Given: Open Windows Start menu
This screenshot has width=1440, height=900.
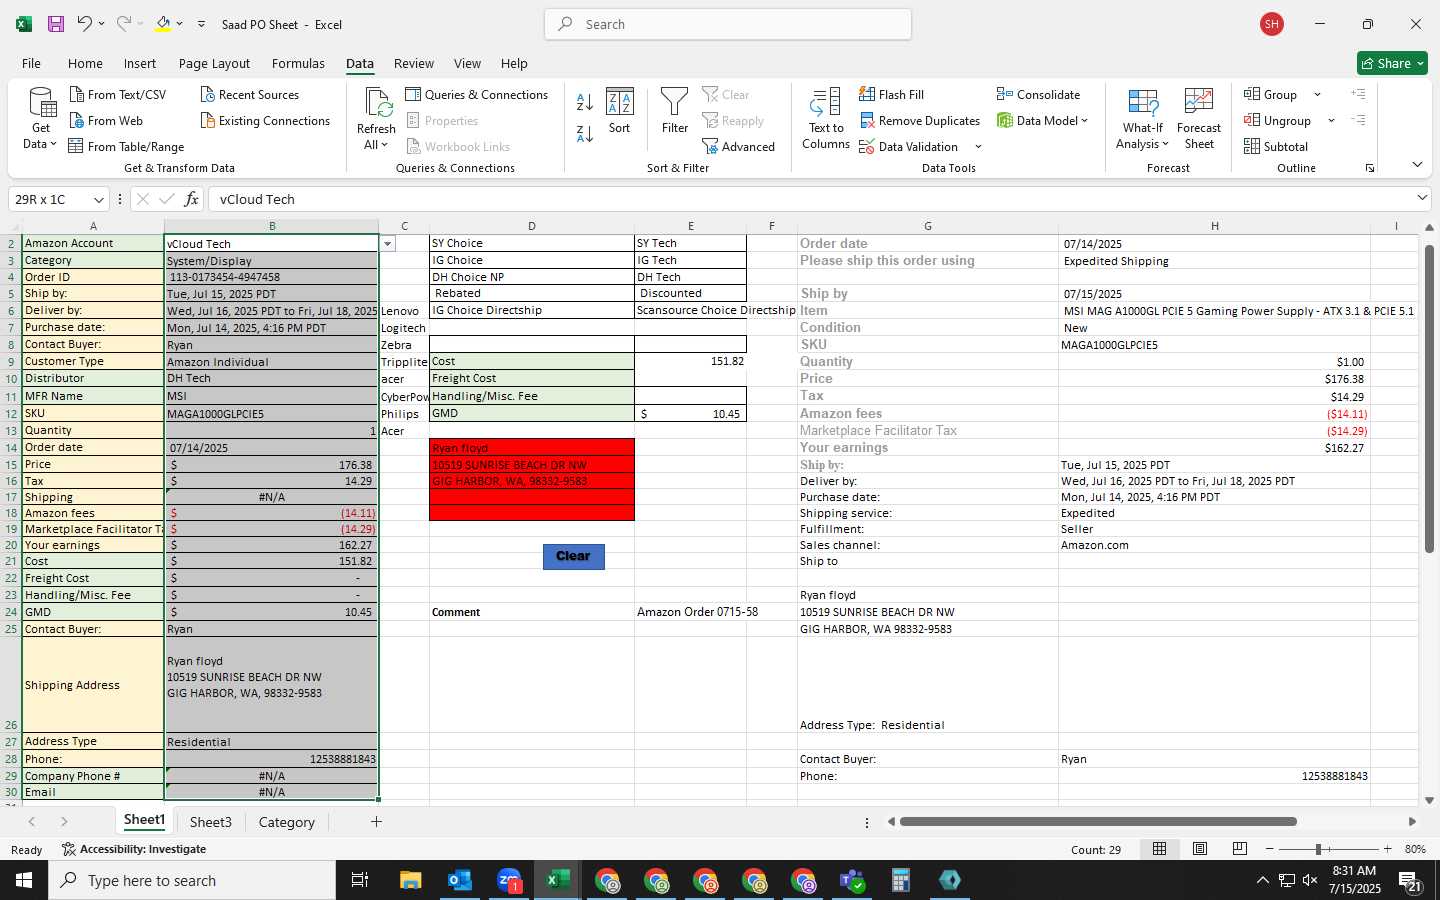Looking at the screenshot, I should pyautogui.click(x=24, y=880).
